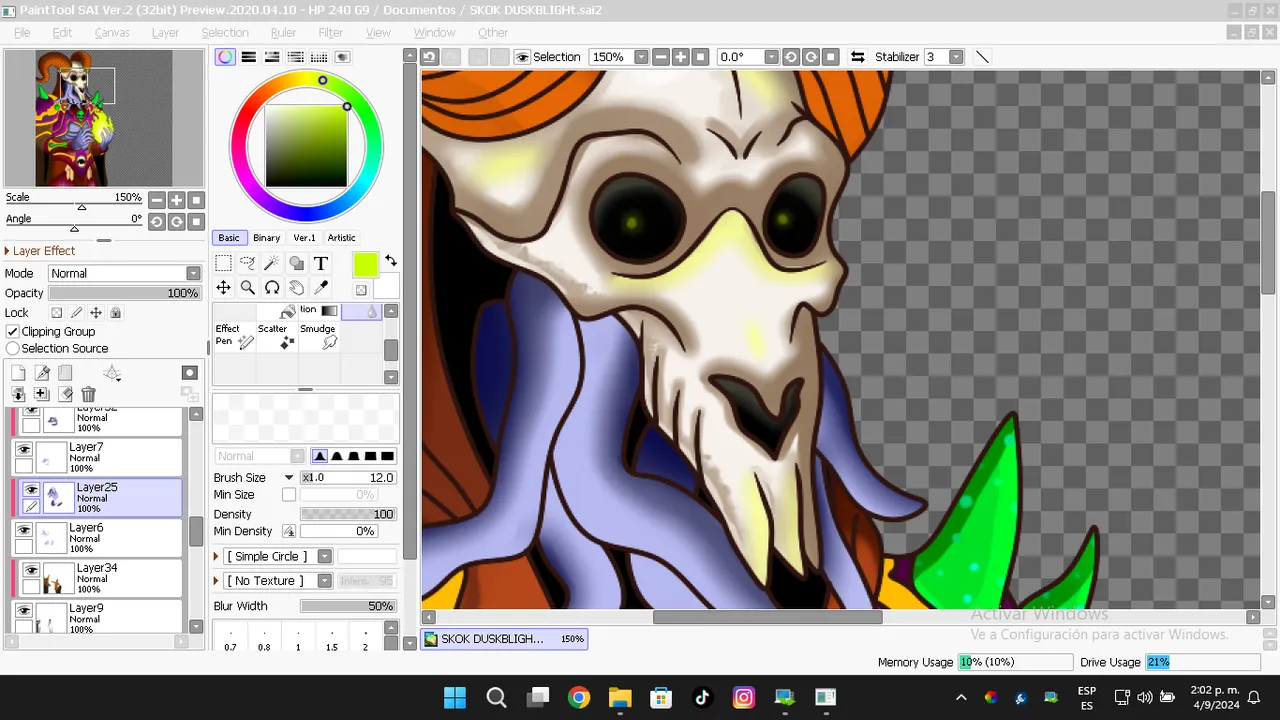Viewport: 1280px width, 720px height.
Task: Hide Layer34 with its eye icon
Action: coord(31,570)
